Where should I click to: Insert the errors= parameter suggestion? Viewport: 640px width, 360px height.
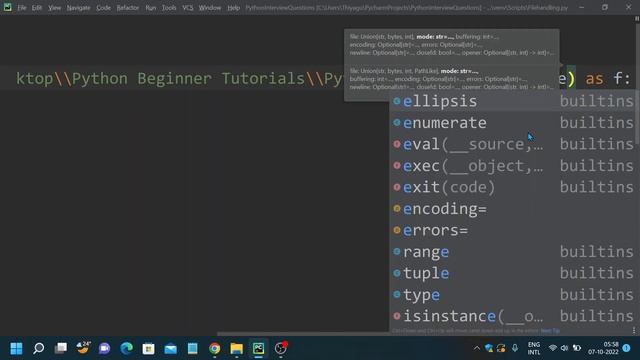pos(512,230)
